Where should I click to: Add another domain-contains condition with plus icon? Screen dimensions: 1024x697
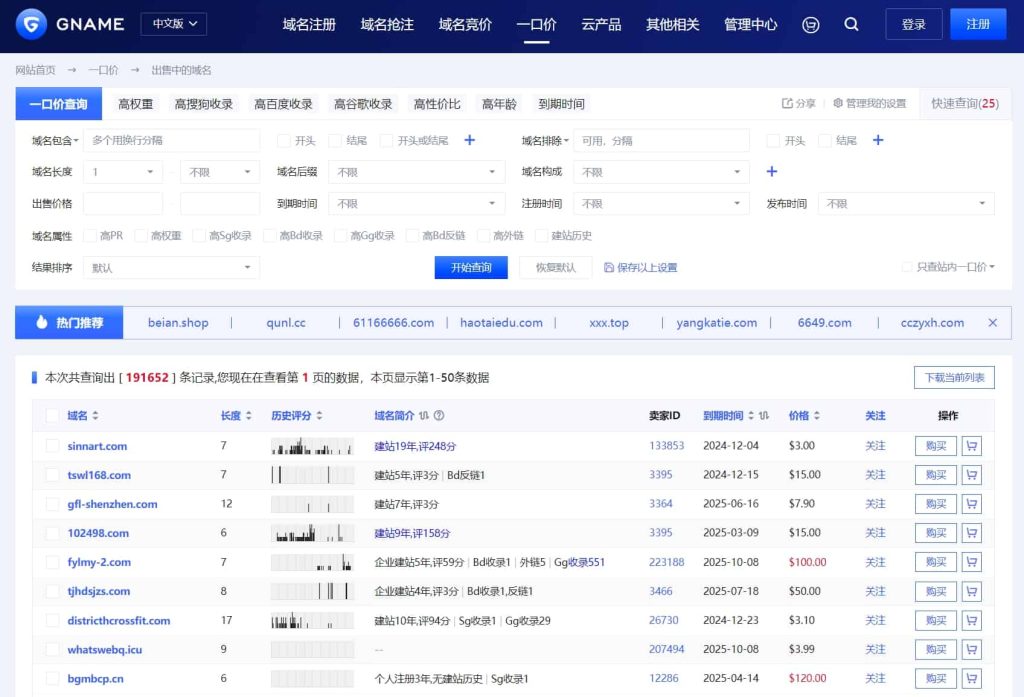point(469,140)
